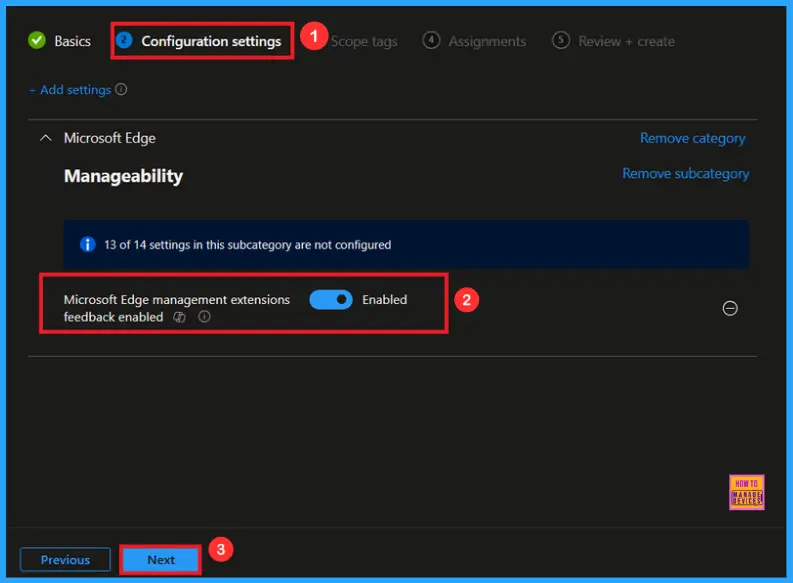
Task: Toggle Edge management extensions feedback switch
Action: (331, 300)
